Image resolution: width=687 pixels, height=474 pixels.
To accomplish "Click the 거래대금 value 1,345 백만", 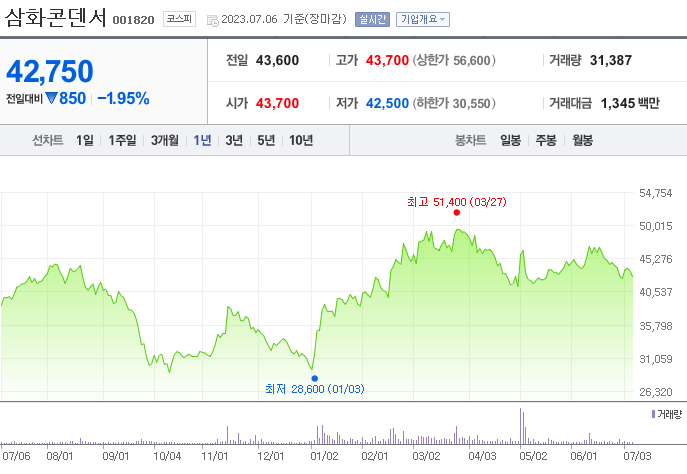I will (x=630, y=103).
